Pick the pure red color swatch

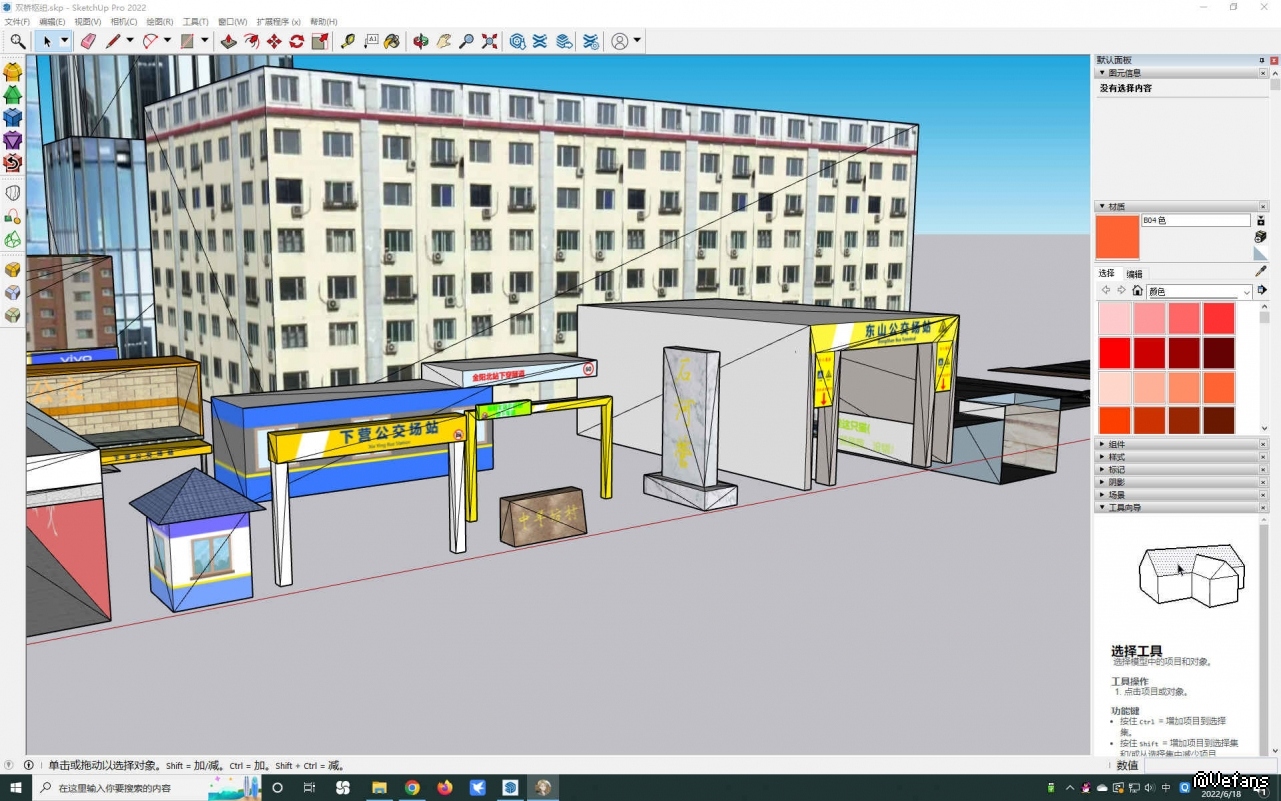1115,352
